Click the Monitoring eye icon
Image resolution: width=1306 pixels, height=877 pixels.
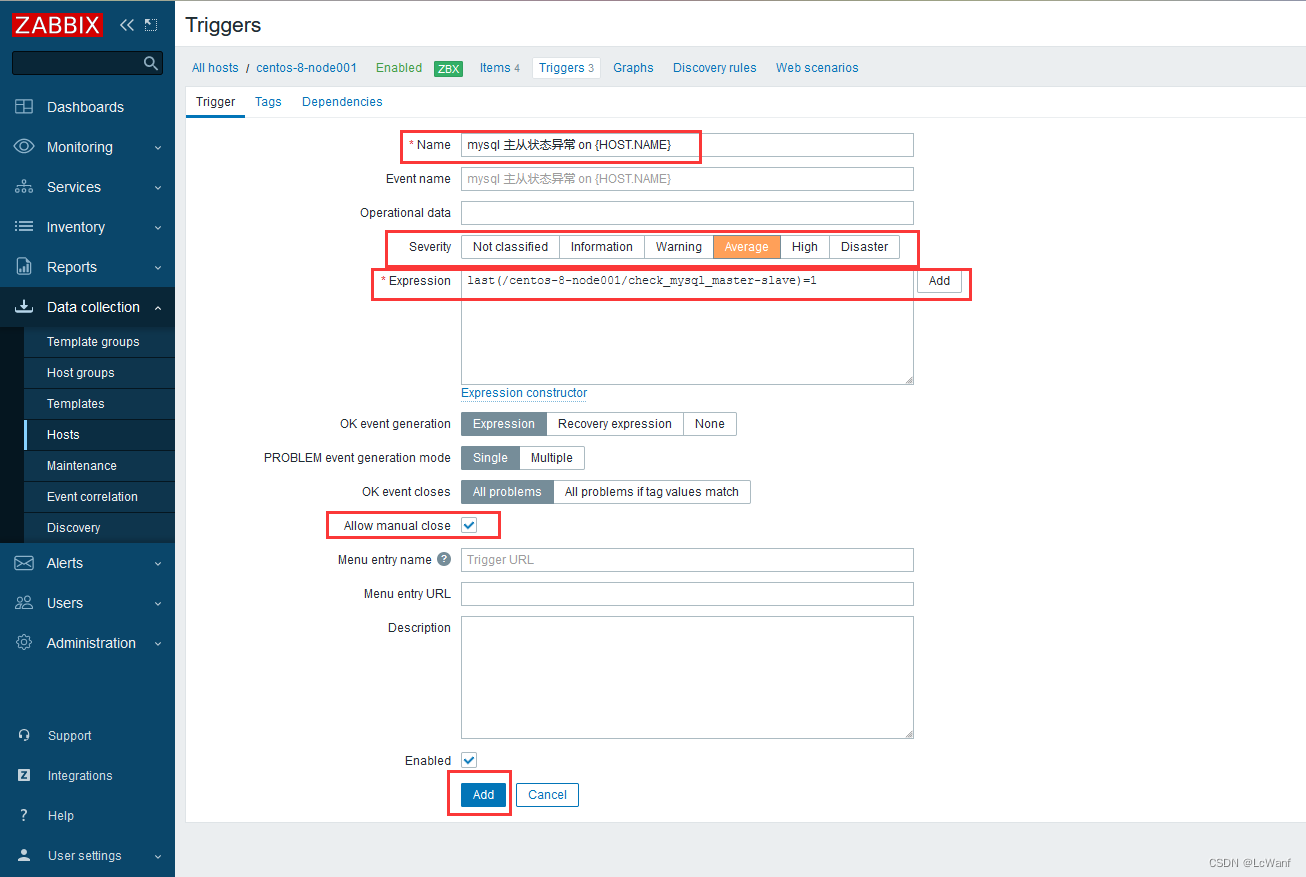point(24,147)
